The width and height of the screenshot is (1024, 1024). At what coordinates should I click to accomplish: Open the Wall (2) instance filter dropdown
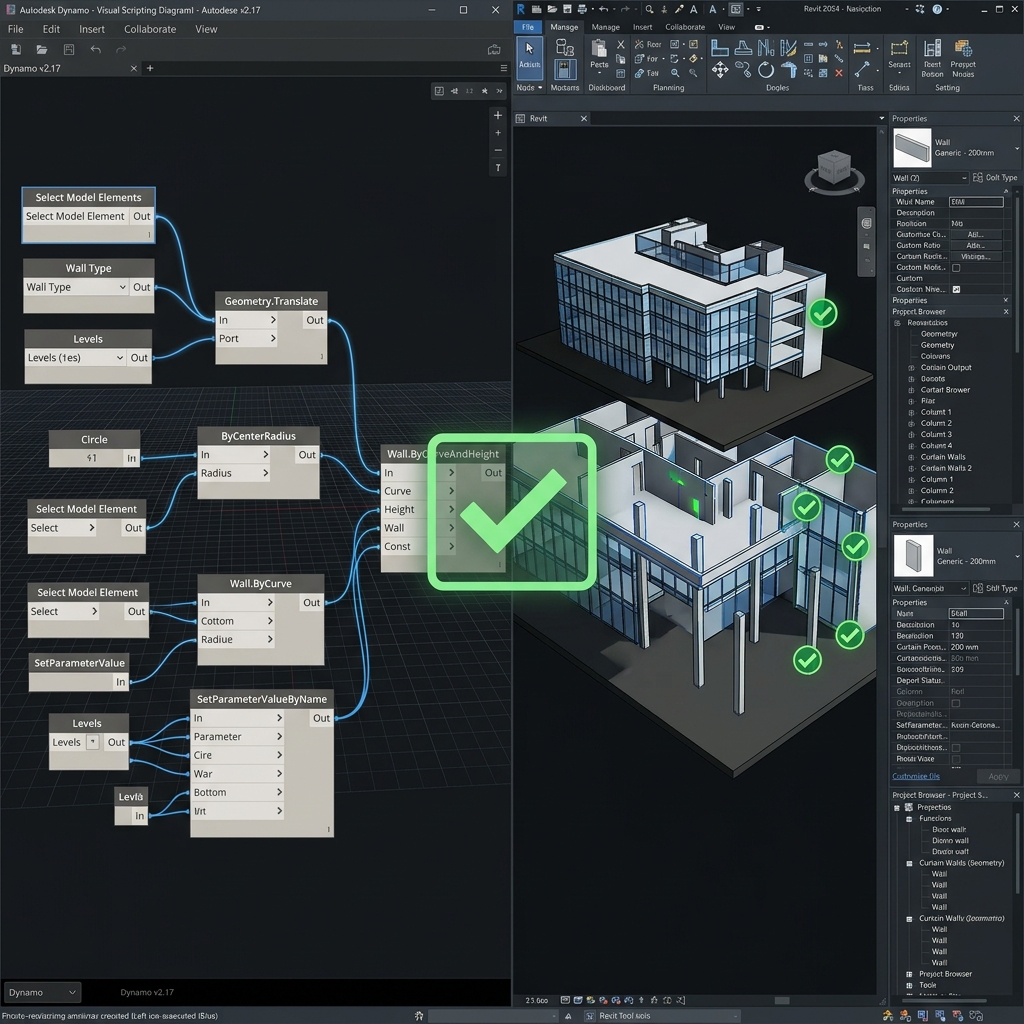(930, 178)
